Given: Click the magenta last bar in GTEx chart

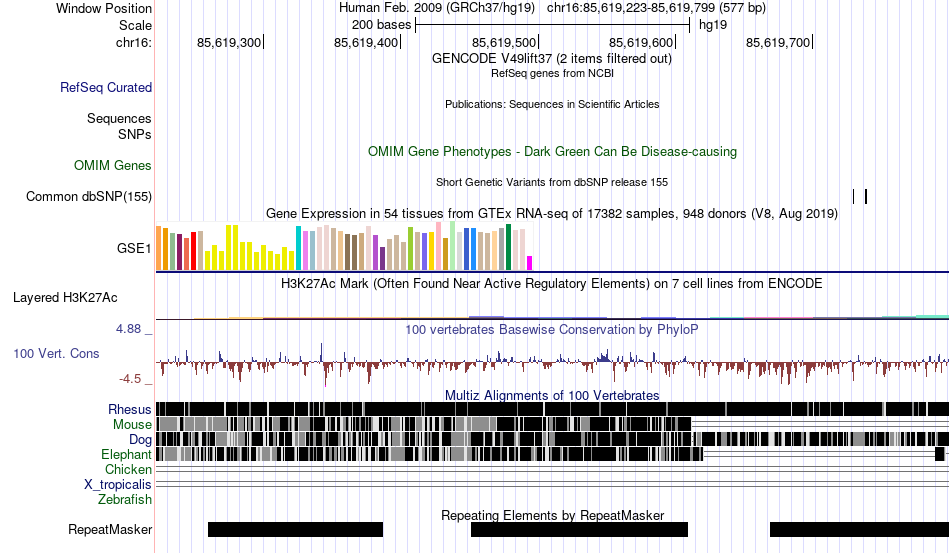Looking at the screenshot, I should pyautogui.click(x=530, y=263).
